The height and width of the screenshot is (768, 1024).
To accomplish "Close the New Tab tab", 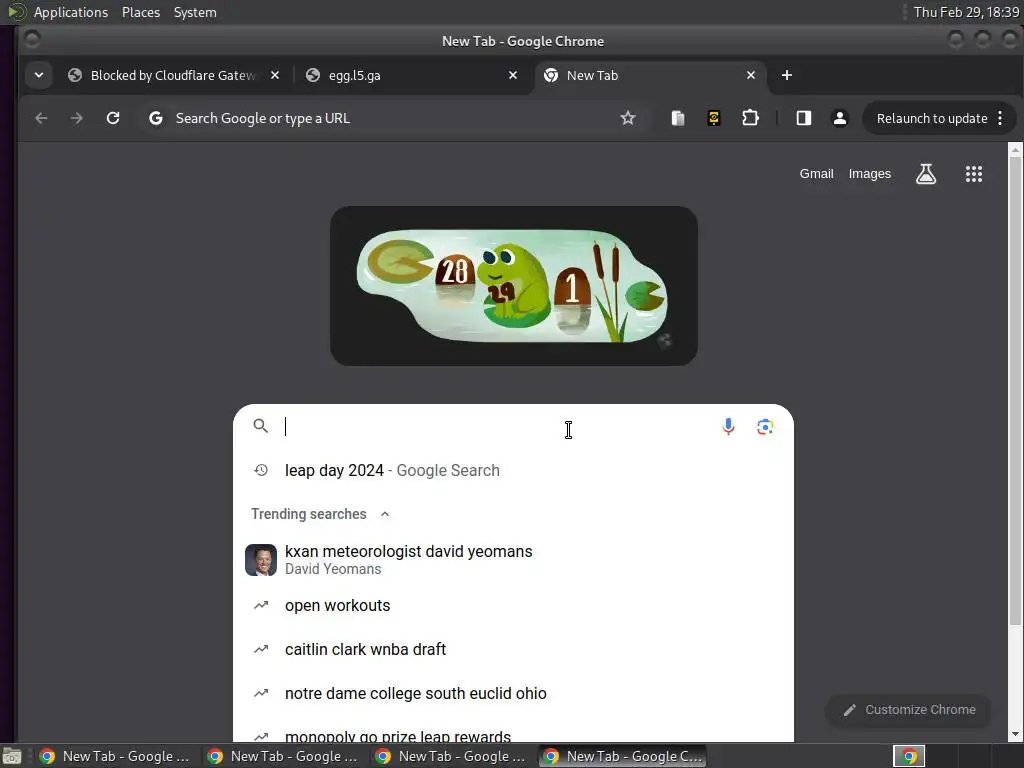I will (x=751, y=75).
